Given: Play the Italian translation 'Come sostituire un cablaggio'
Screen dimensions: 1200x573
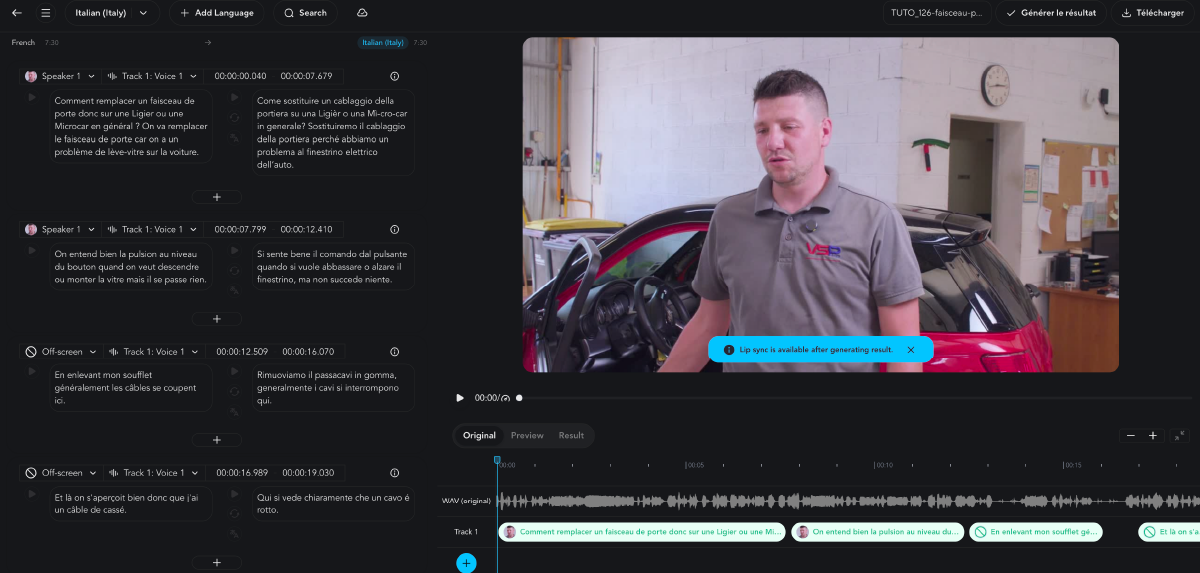Looking at the screenshot, I should pyautogui.click(x=234, y=98).
